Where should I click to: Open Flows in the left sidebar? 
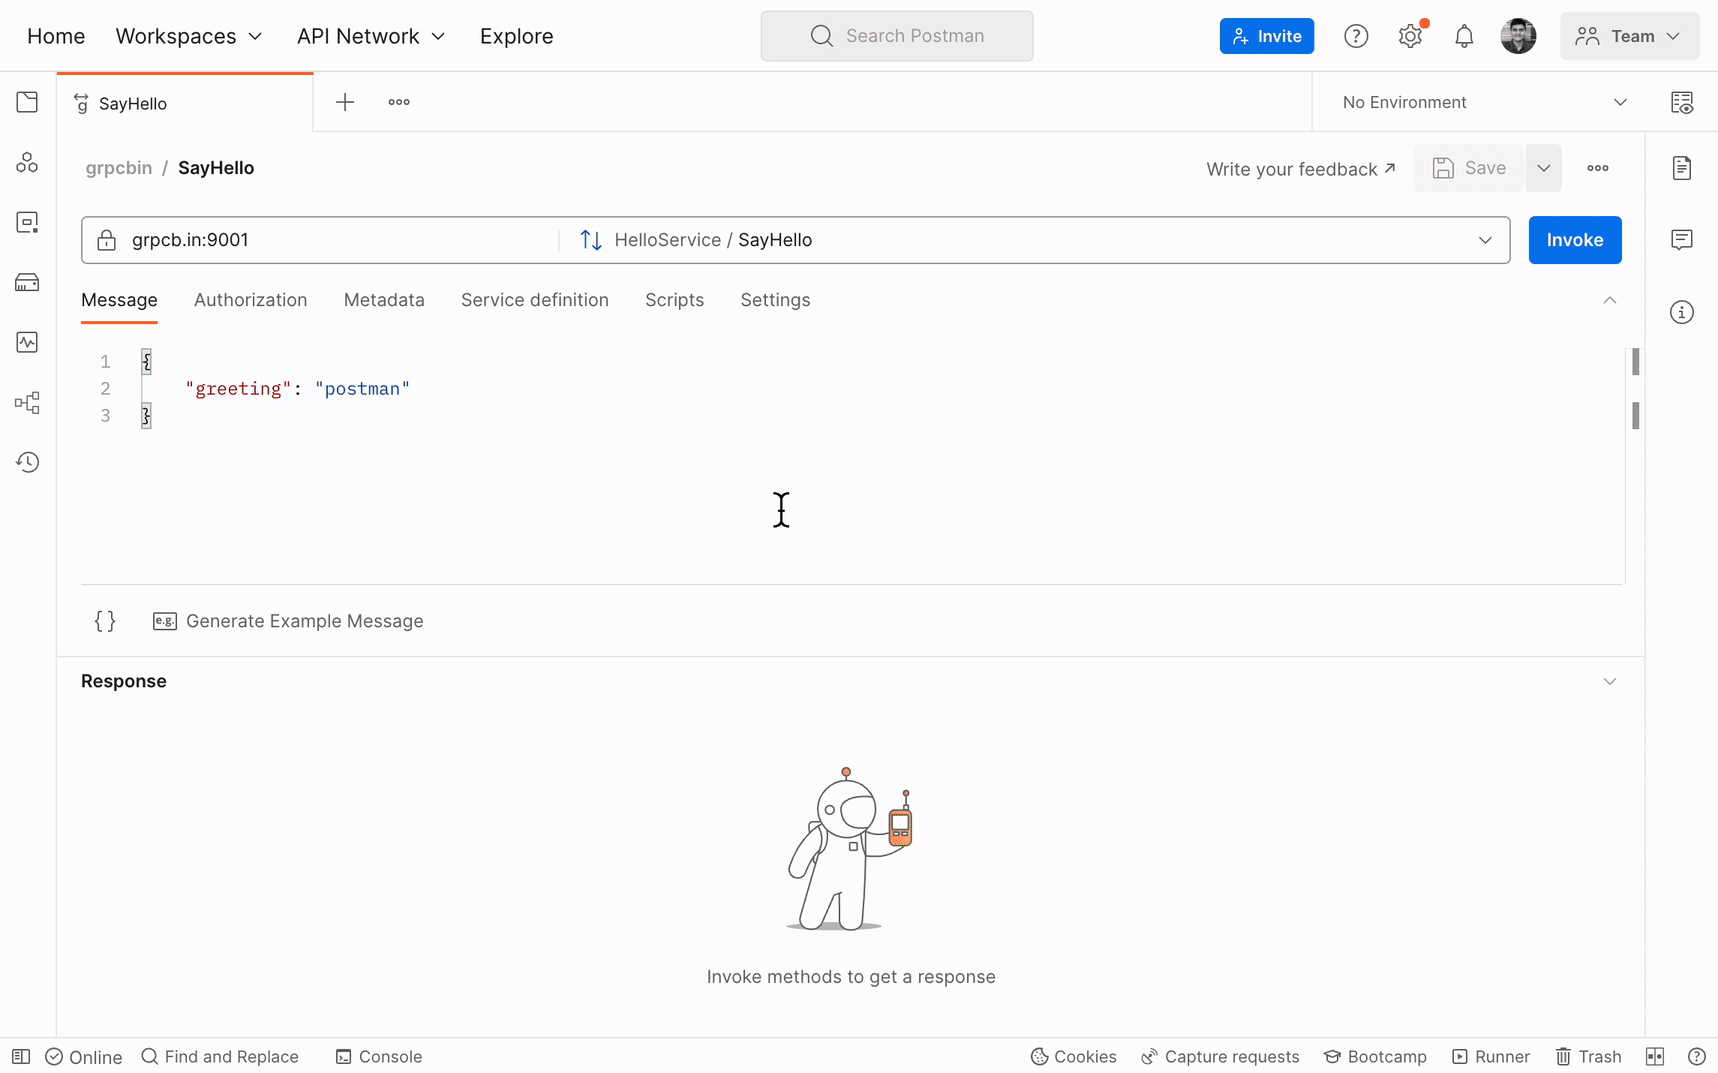(x=27, y=402)
